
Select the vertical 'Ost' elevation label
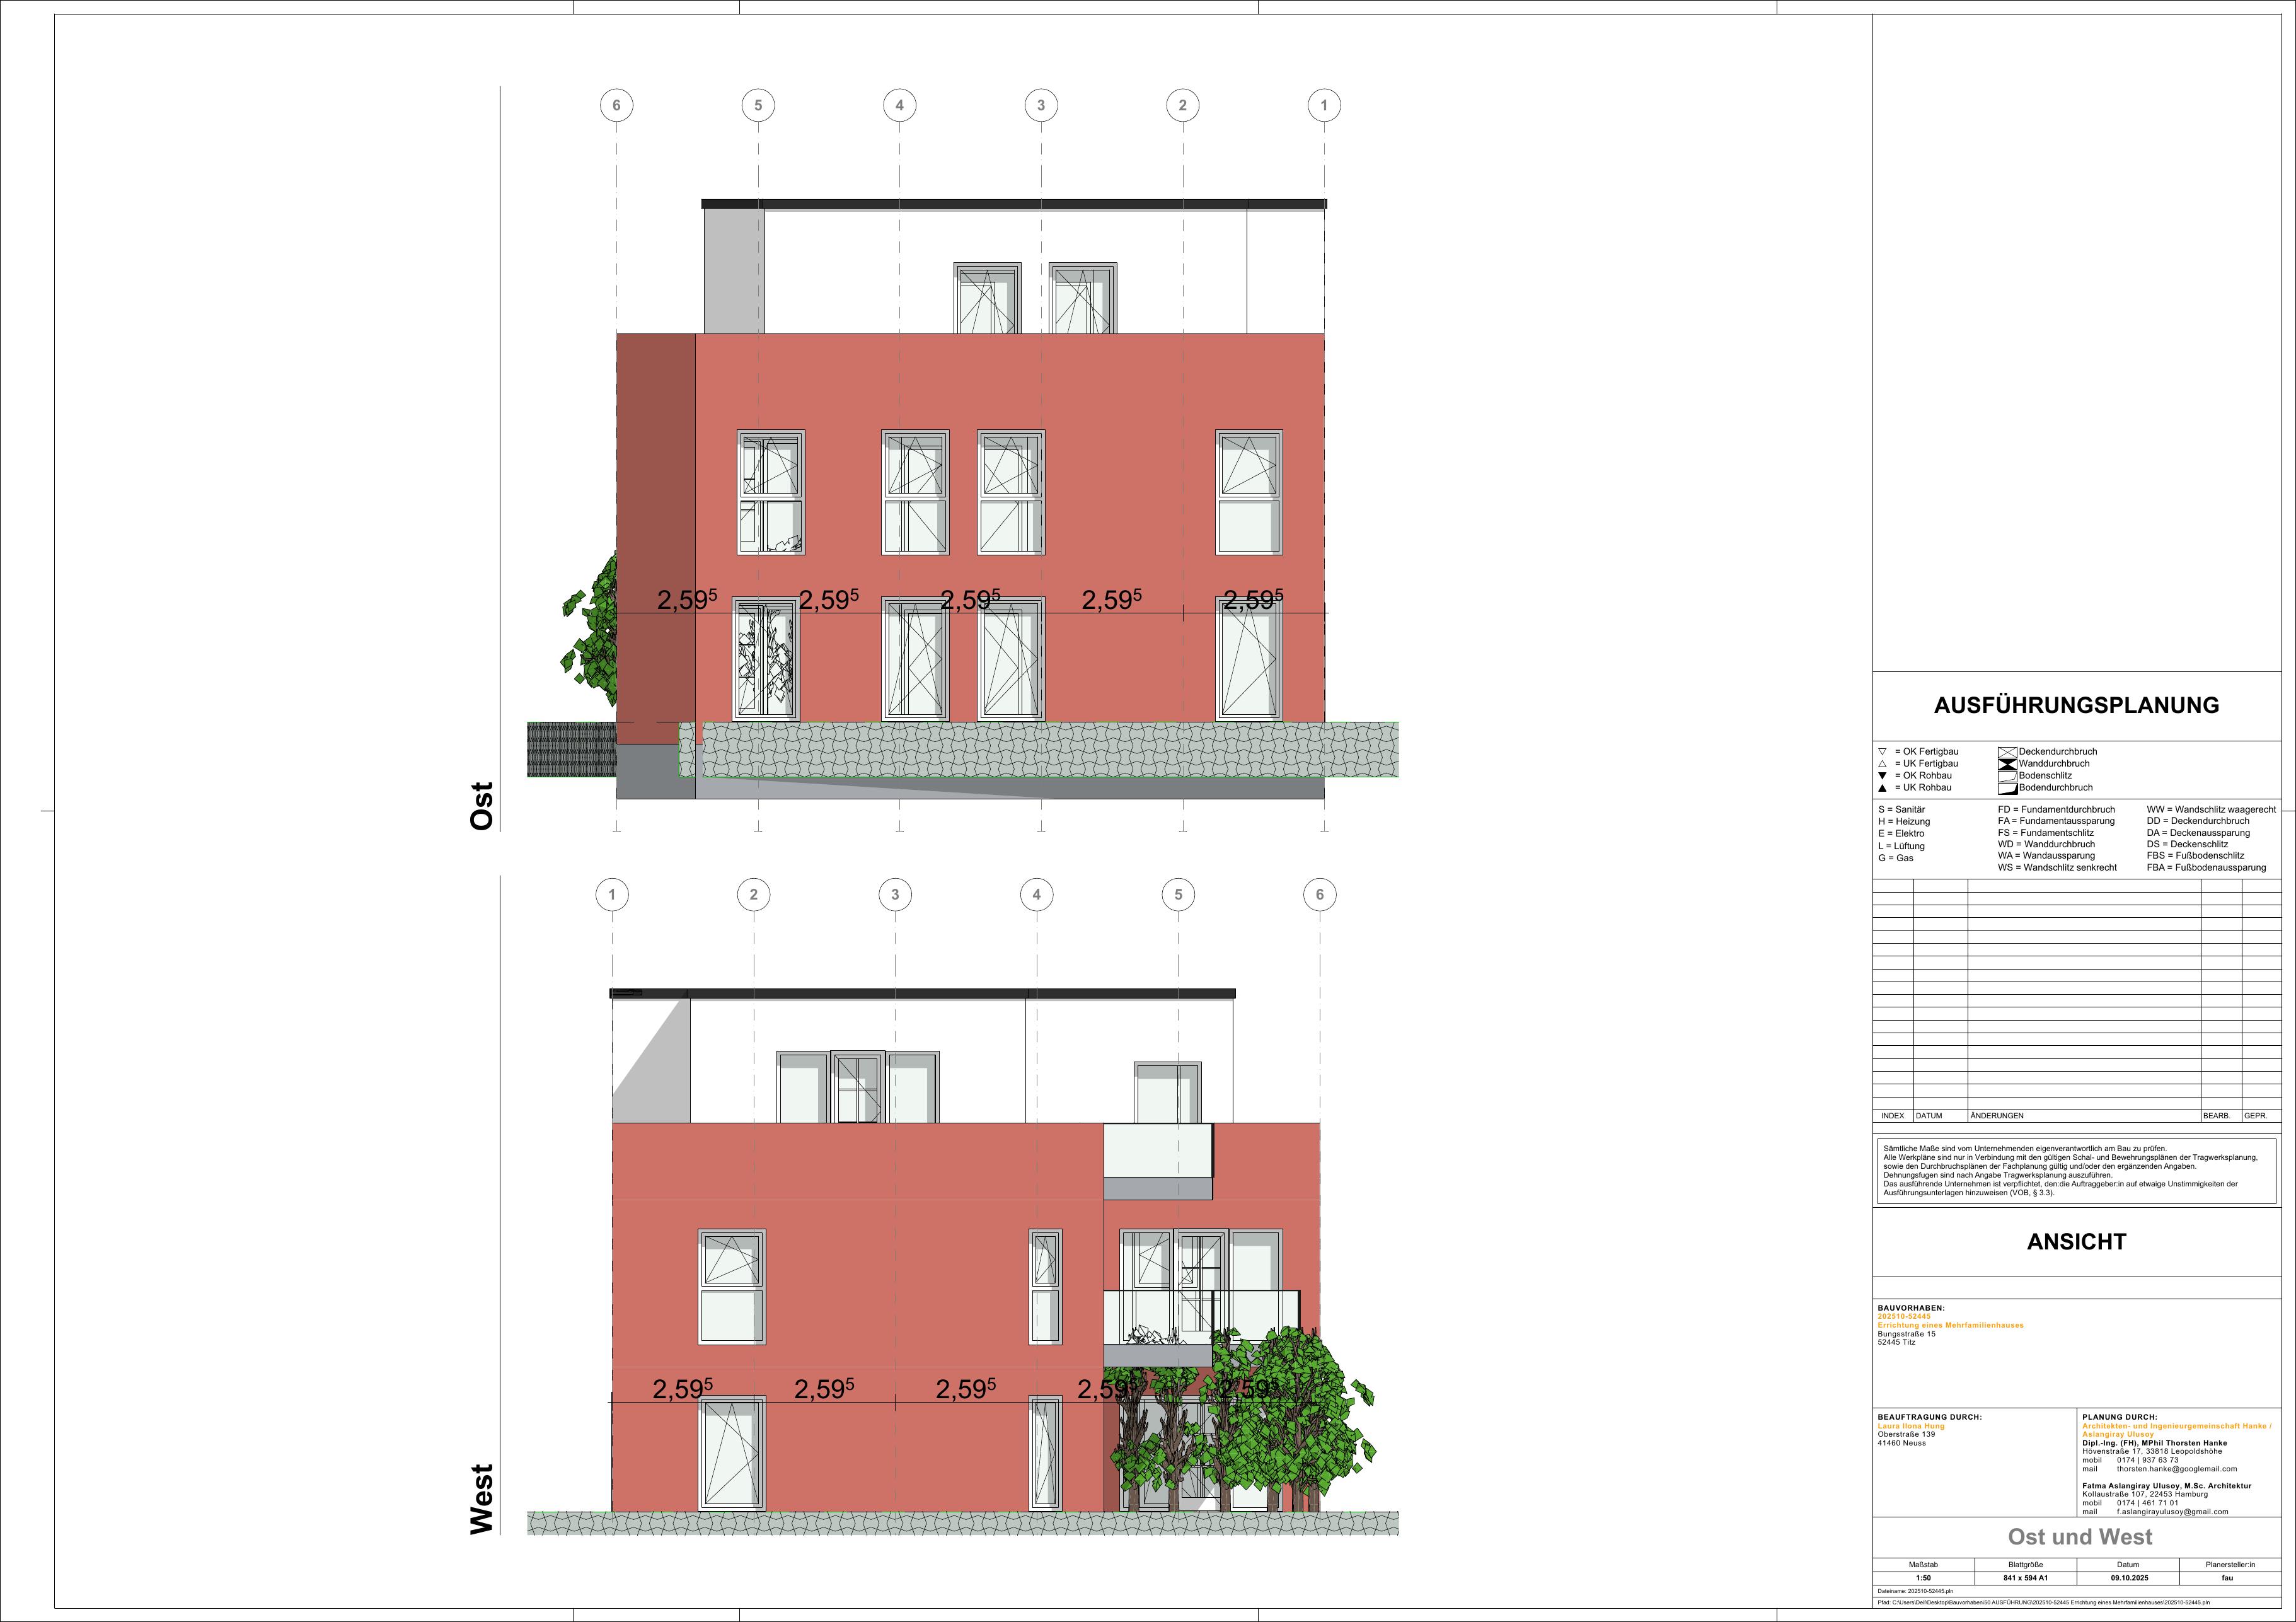pos(482,806)
